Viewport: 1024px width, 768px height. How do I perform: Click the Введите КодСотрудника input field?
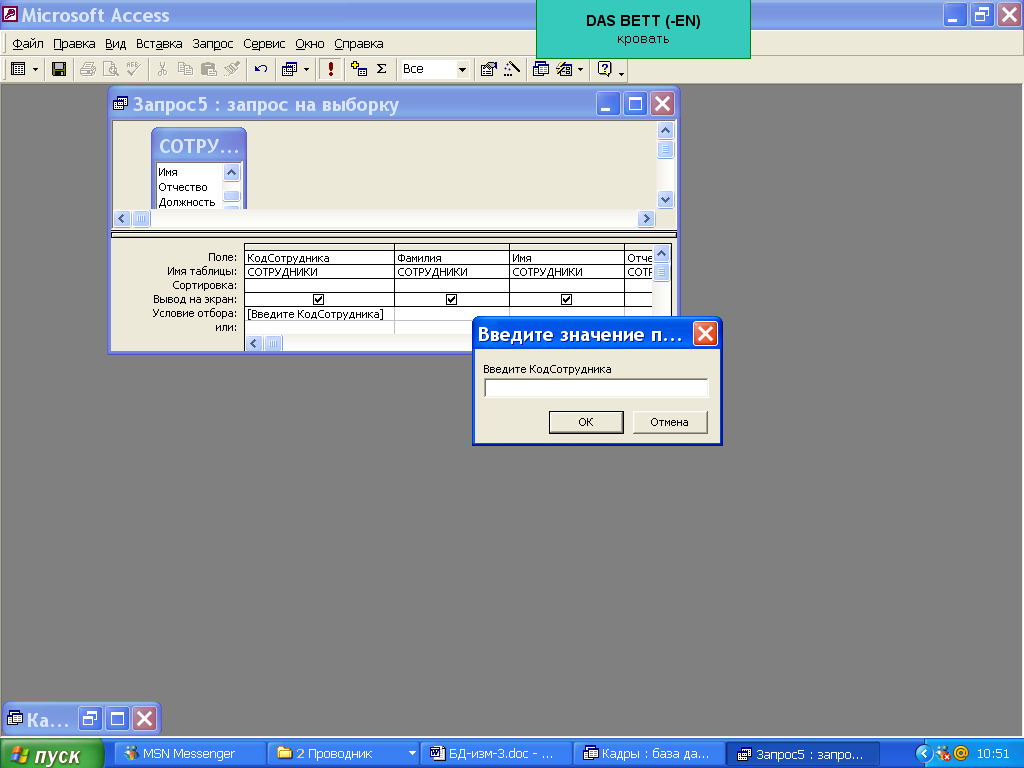coord(596,388)
